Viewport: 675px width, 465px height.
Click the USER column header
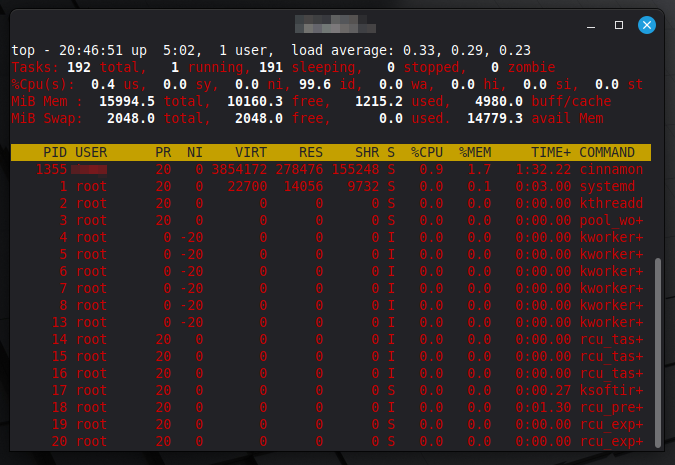coord(91,153)
